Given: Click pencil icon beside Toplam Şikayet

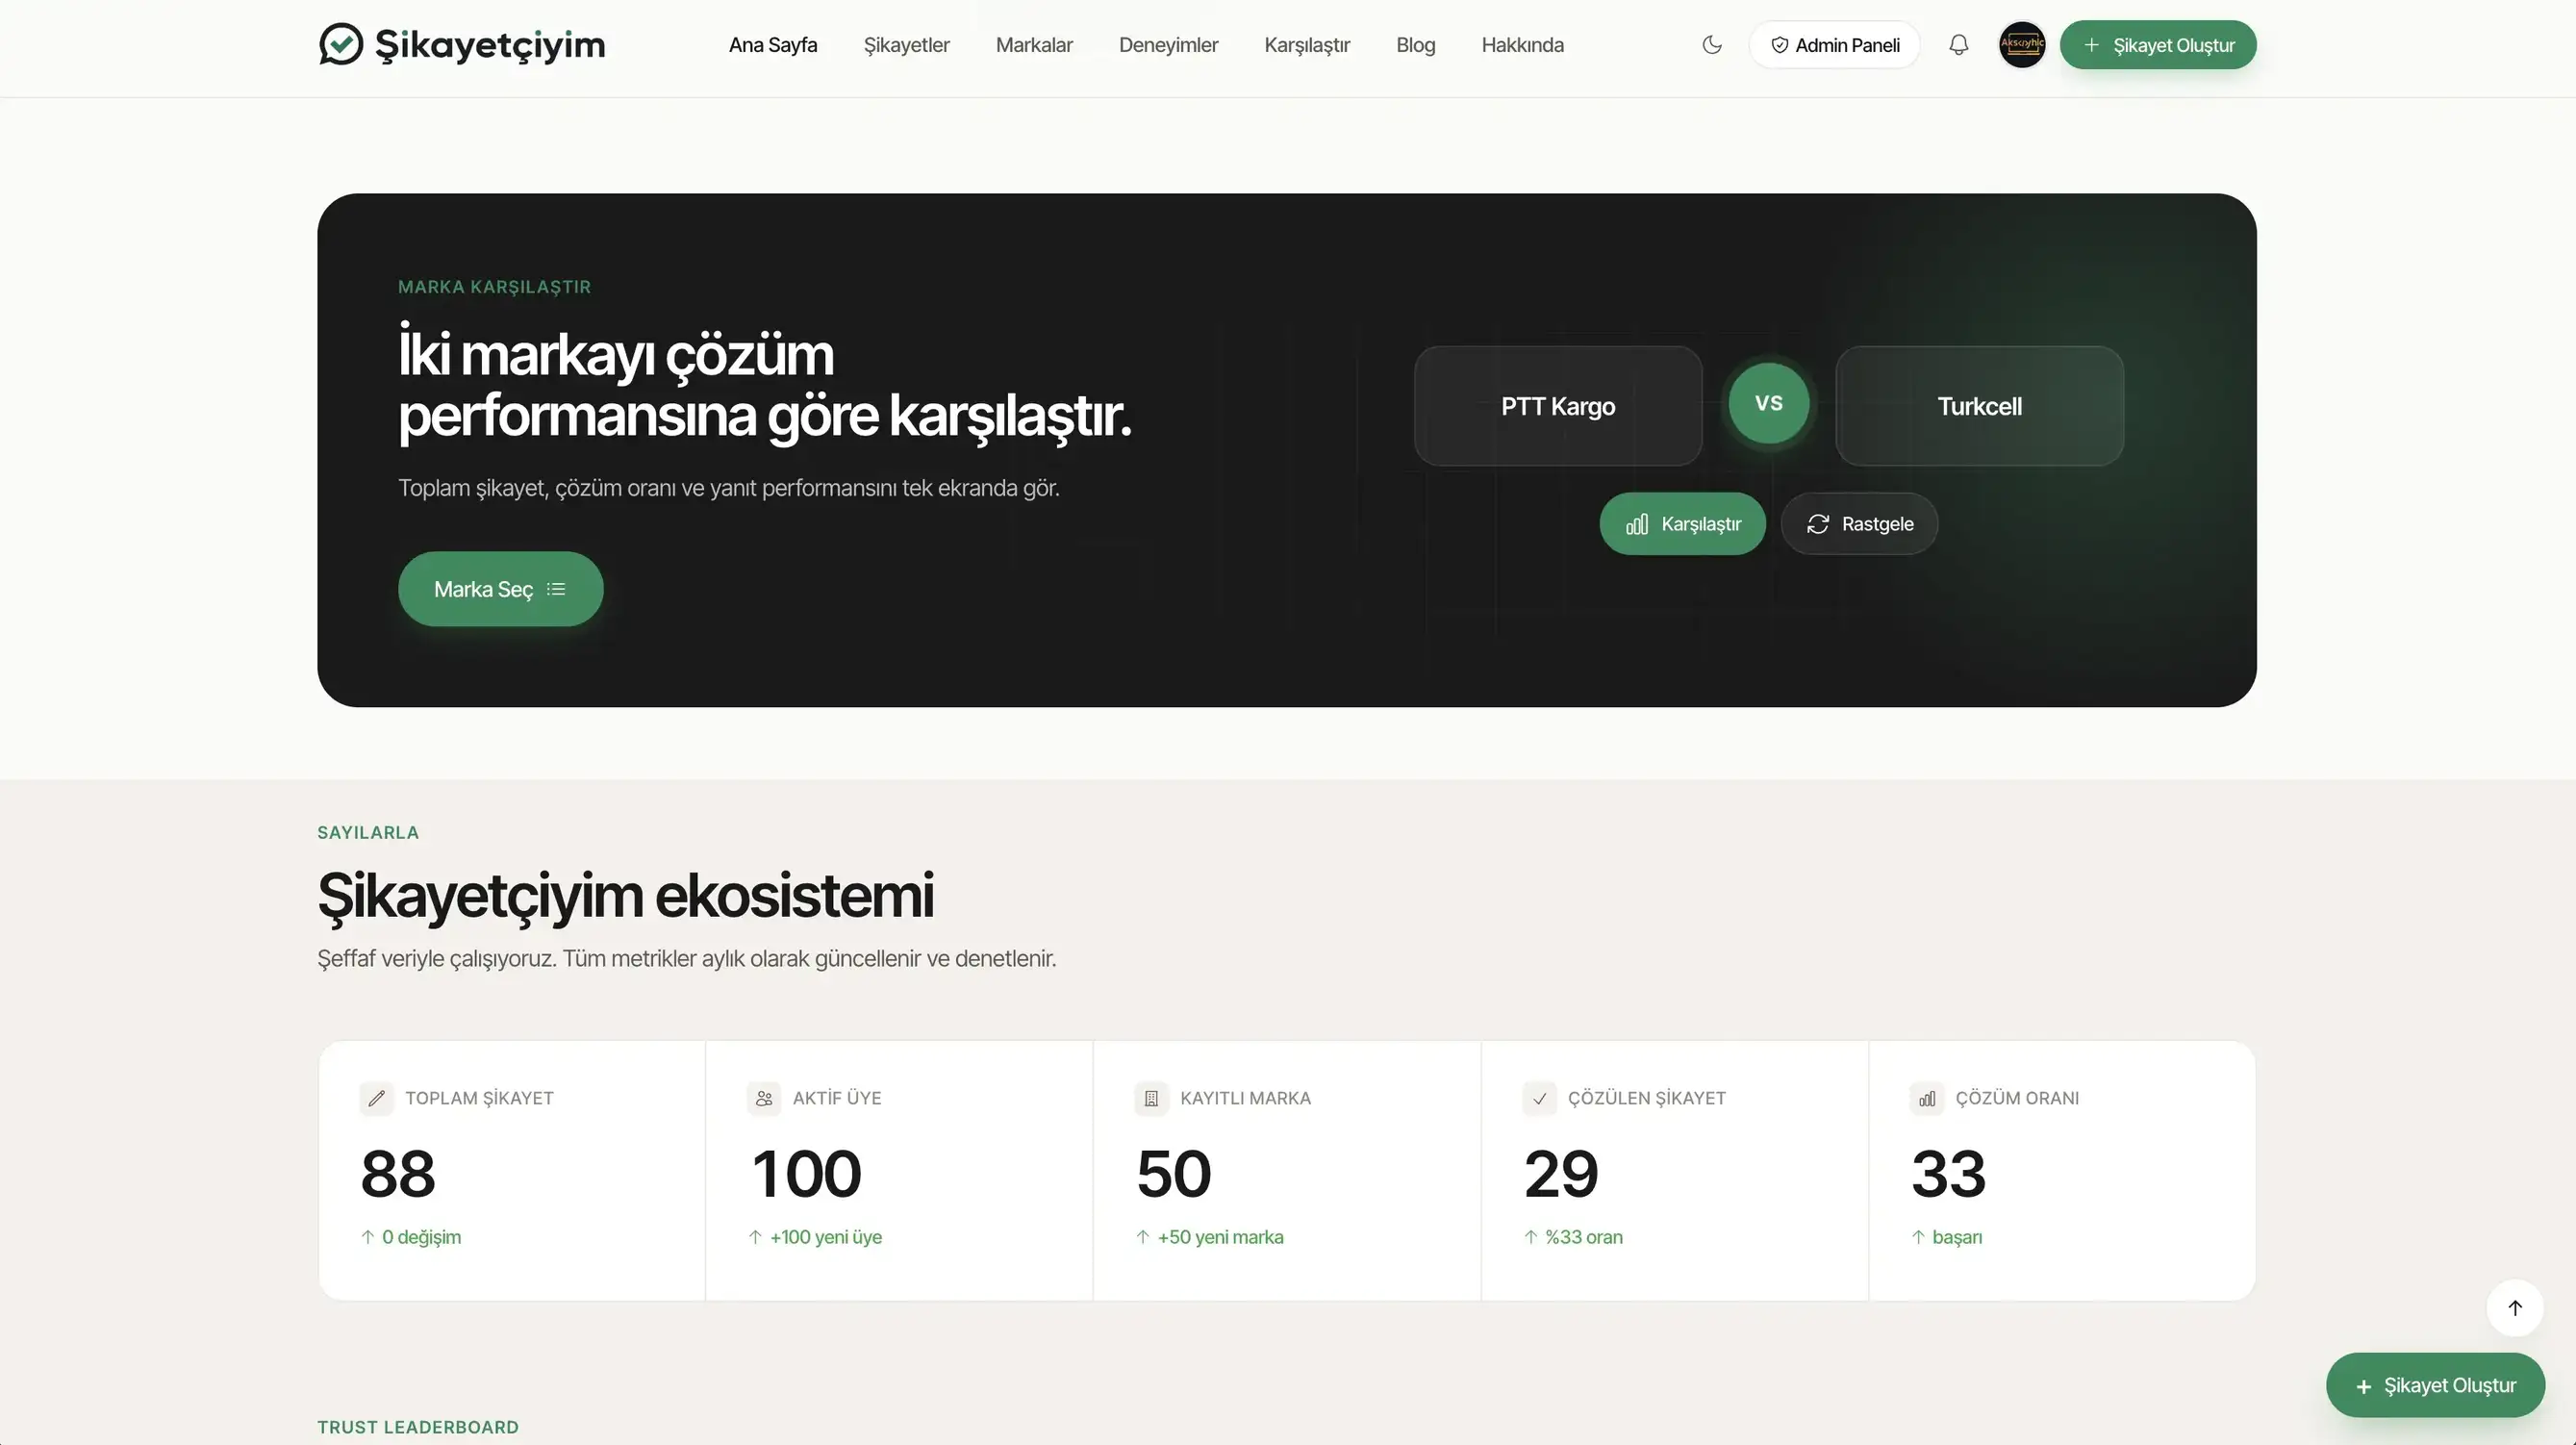Looking at the screenshot, I should point(376,1098).
